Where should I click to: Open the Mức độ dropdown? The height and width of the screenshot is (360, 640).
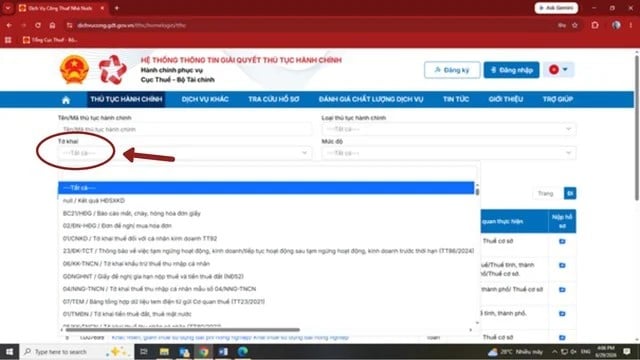coord(449,153)
